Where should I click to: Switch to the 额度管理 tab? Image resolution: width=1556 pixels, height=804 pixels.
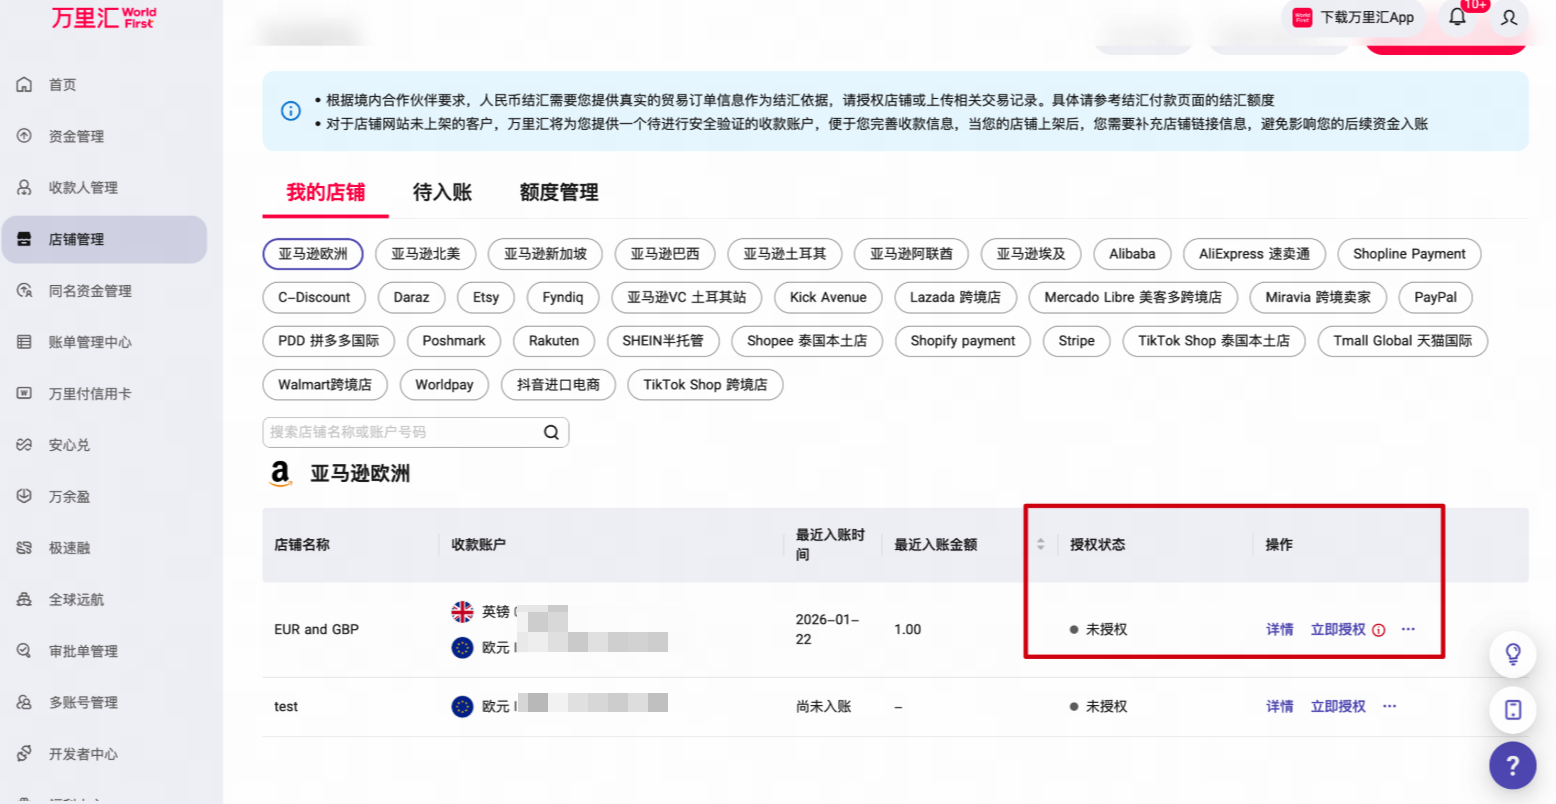pos(559,192)
